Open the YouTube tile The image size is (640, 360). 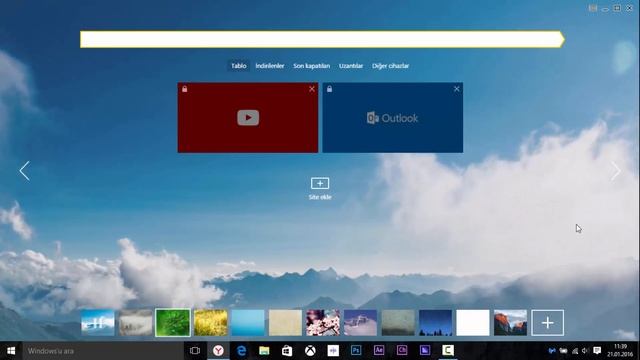click(248, 118)
